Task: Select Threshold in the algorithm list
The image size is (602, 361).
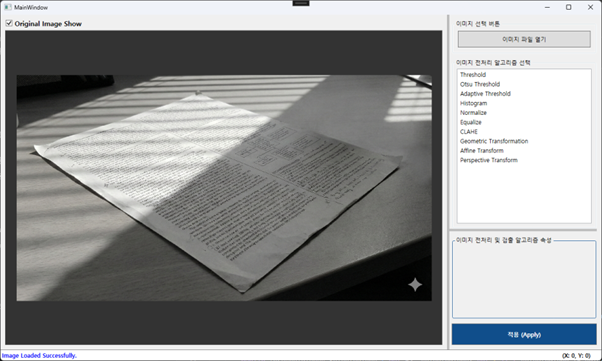Action: click(x=473, y=75)
